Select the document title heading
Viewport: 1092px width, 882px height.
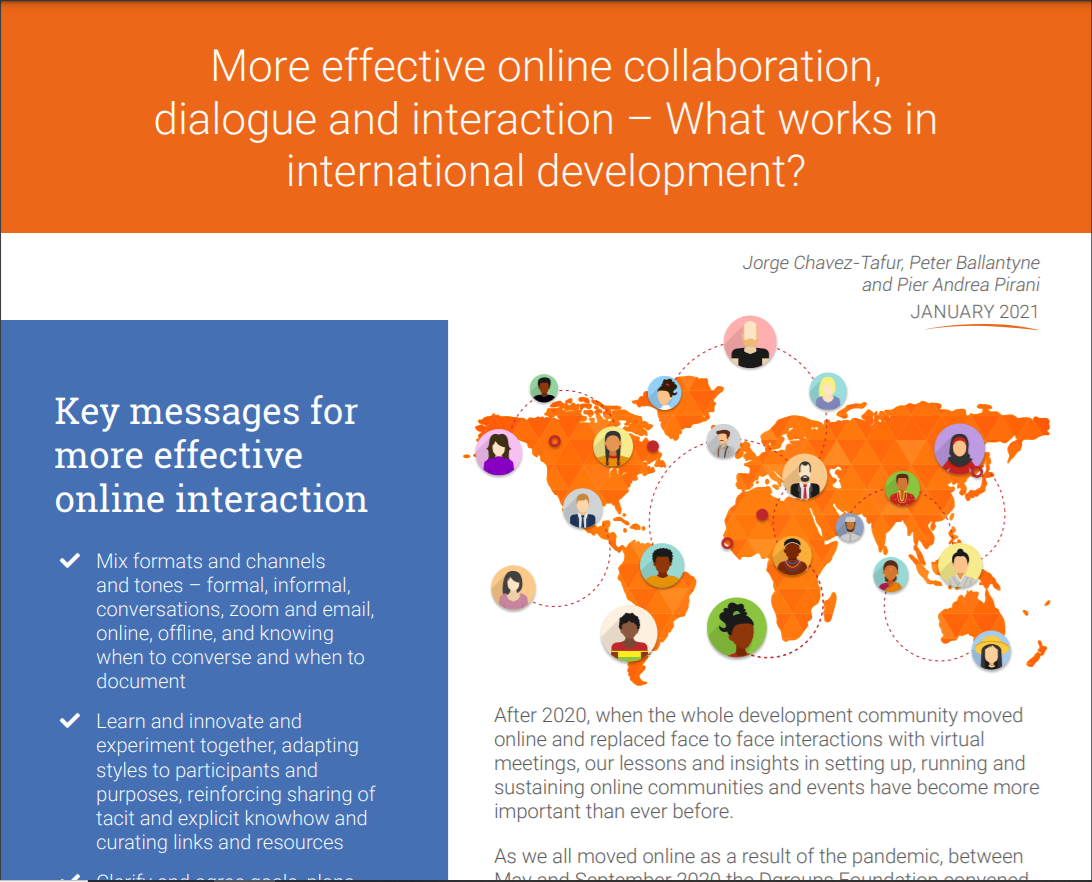pos(546,118)
